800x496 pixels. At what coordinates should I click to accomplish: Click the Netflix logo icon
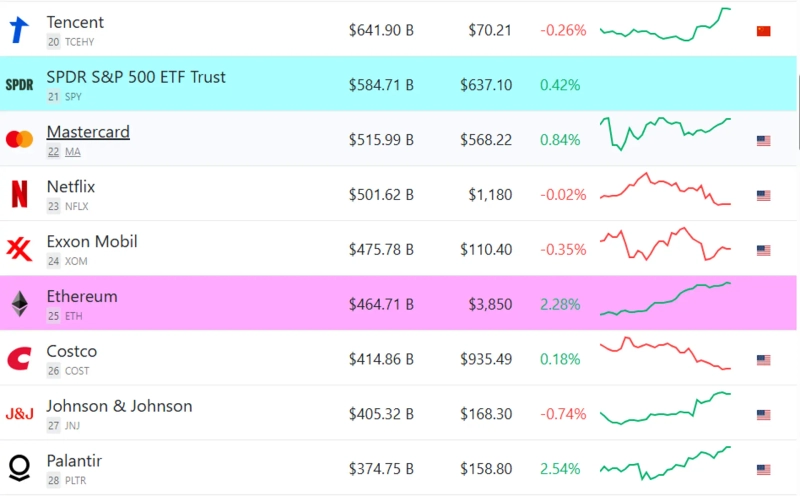(x=19, y=194)
